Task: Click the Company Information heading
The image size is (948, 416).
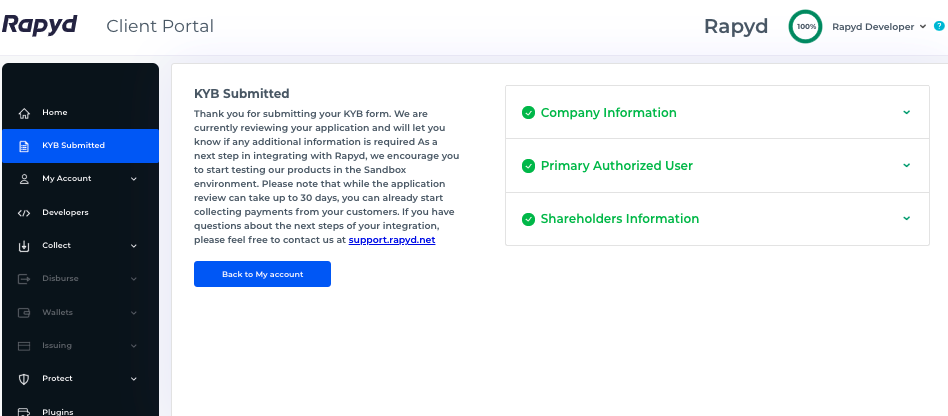Action: [x=608, y=113]
